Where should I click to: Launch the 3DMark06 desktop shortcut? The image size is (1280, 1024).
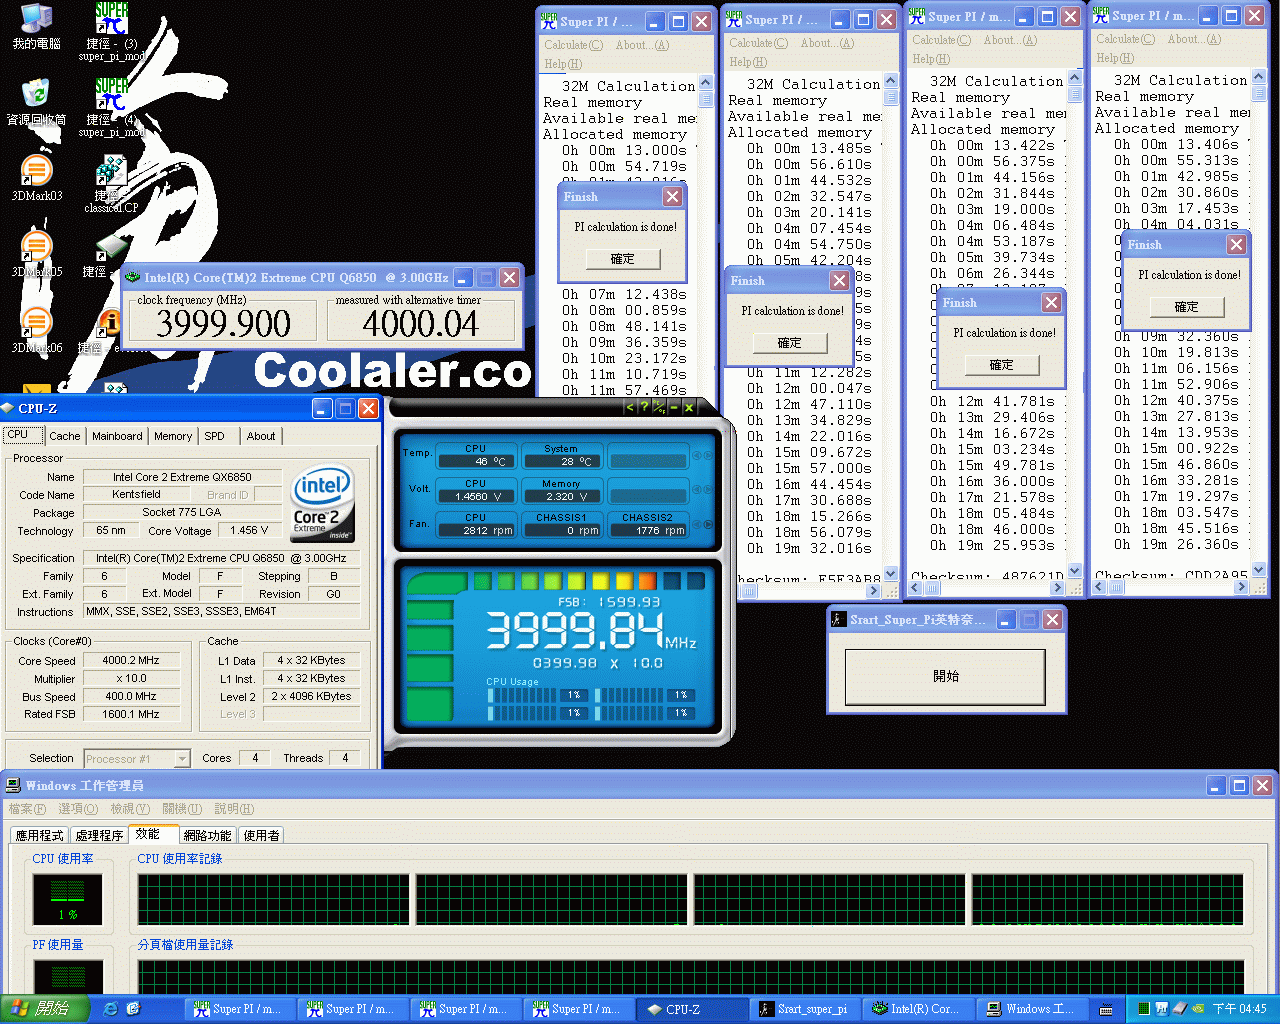(36, 330)
